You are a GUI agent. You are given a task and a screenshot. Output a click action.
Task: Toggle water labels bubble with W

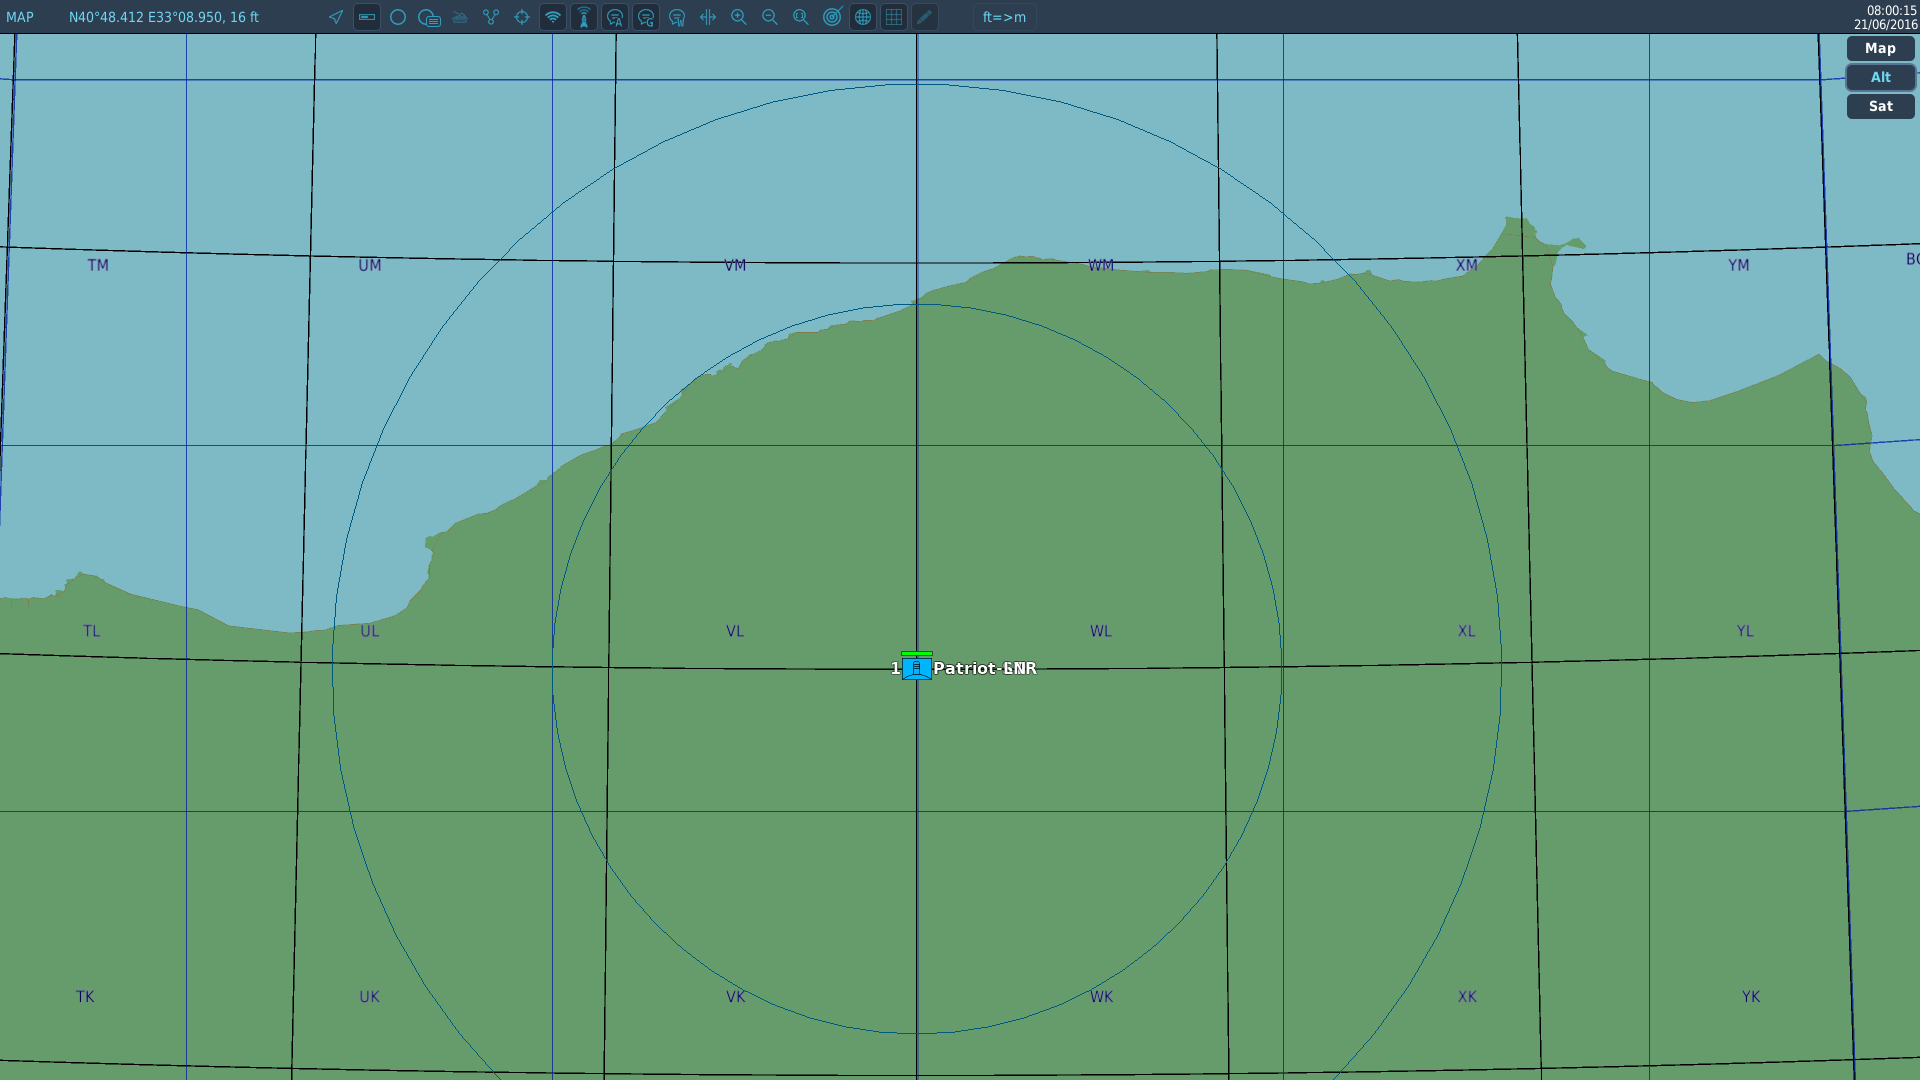pos(677,17)
